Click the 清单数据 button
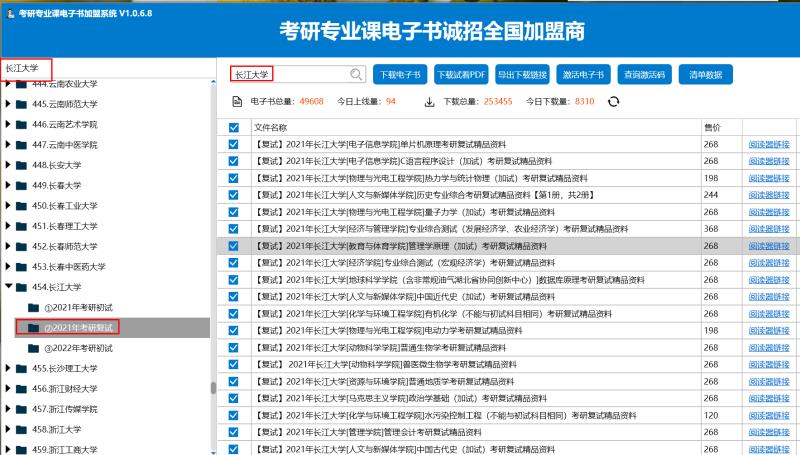Screen dimensions: 800x455 tap(706, 74)
